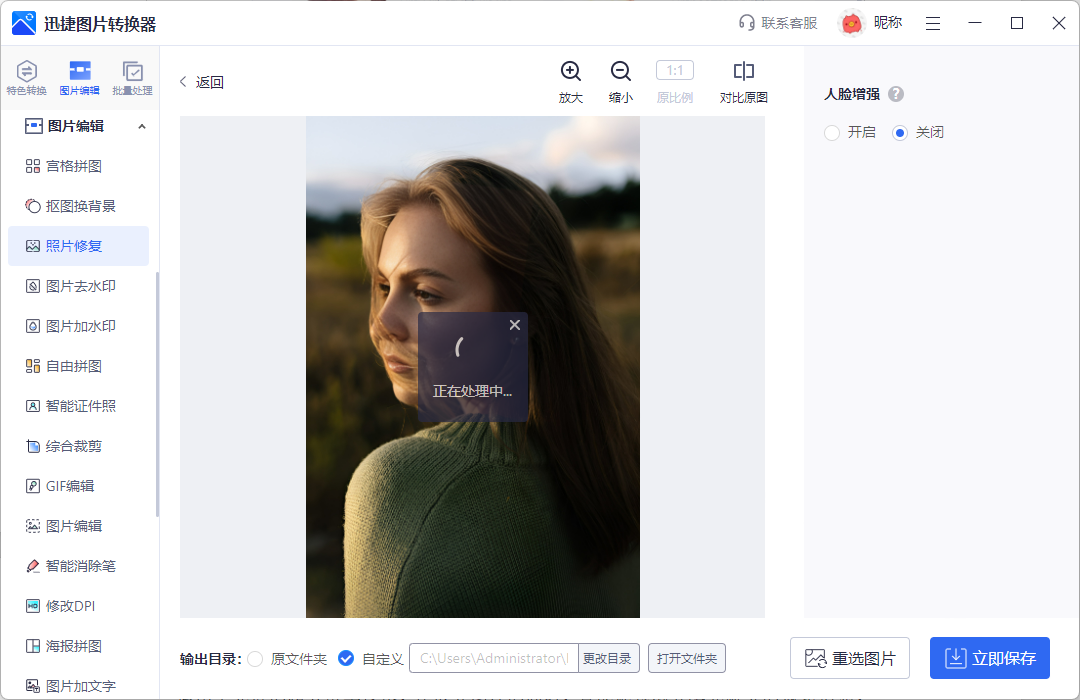Save now with 立即保存
The height and width of the screenshot is (700, 1080).
pos(990,658)
